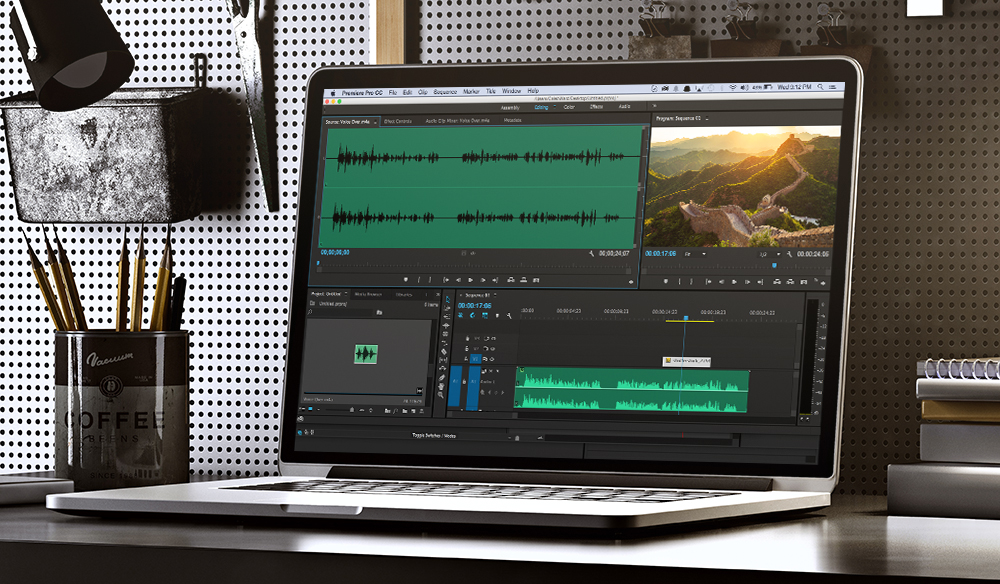Select the Razor tool
The width and height of the screenshot is (1000, 584).
[444, 352]
